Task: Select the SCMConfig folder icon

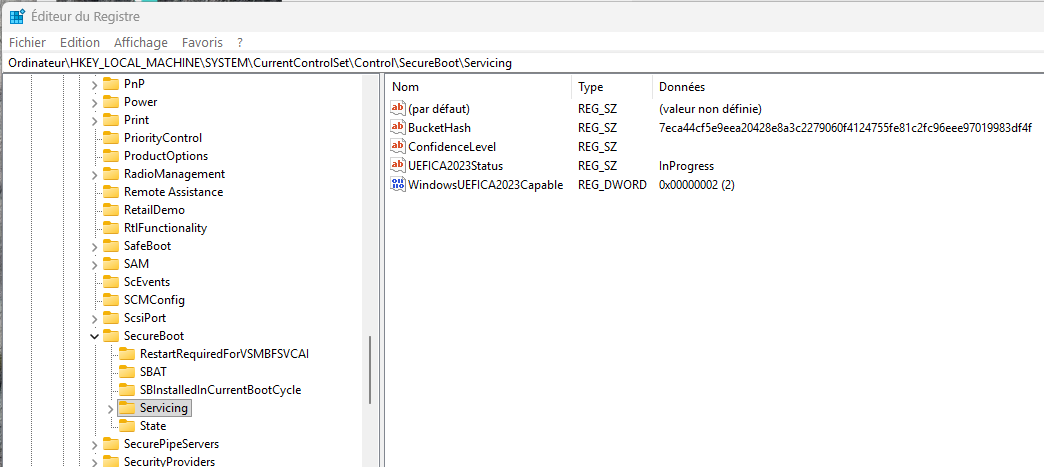Action: click(x=111, y=300)
